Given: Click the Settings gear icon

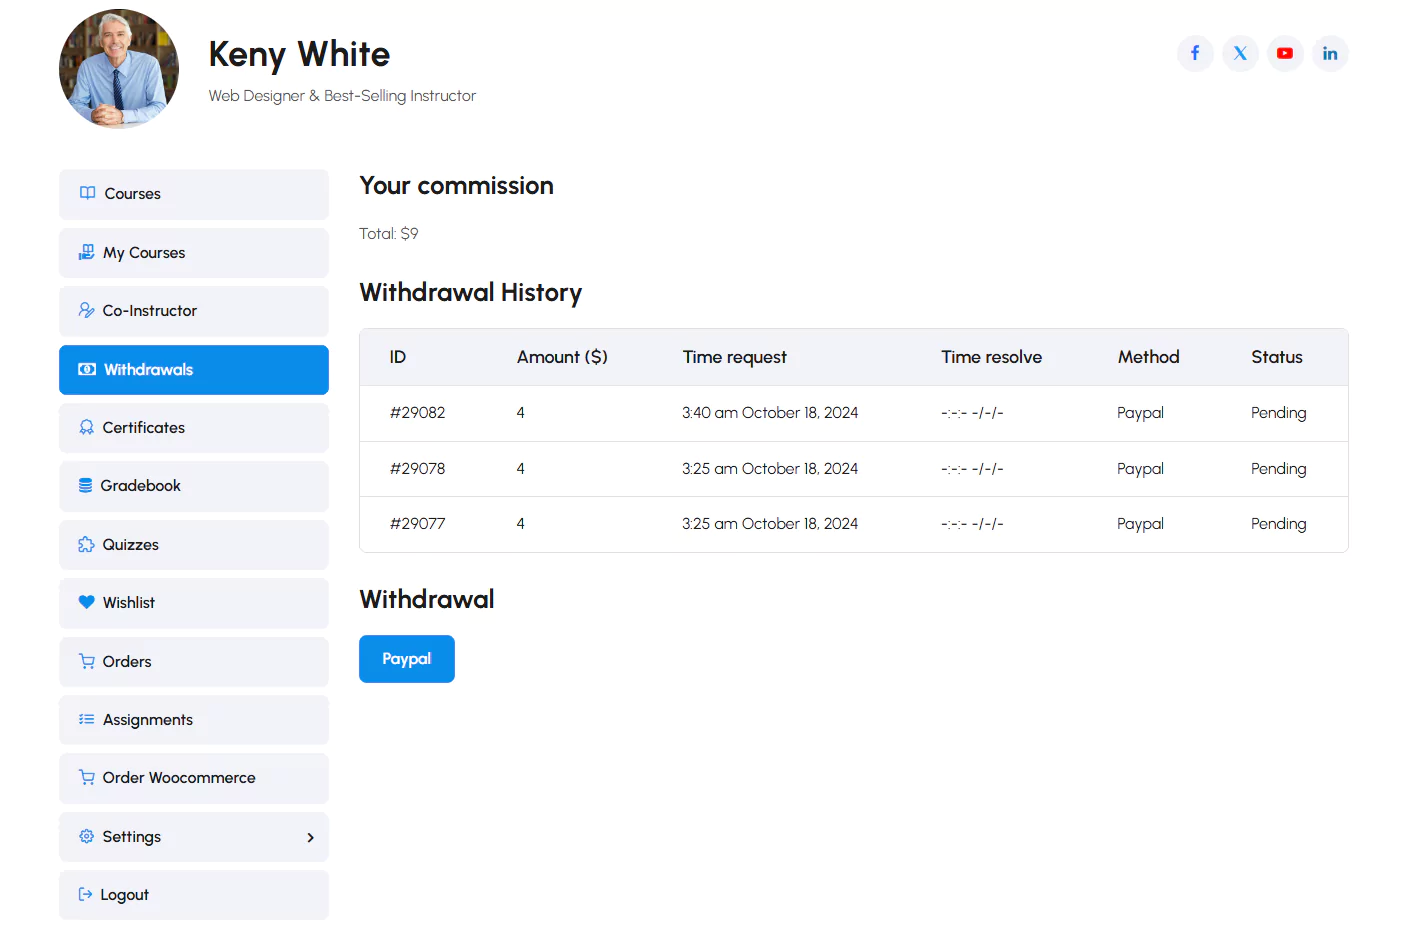Looking at the screenshot, I should click(x=87, y=836).
